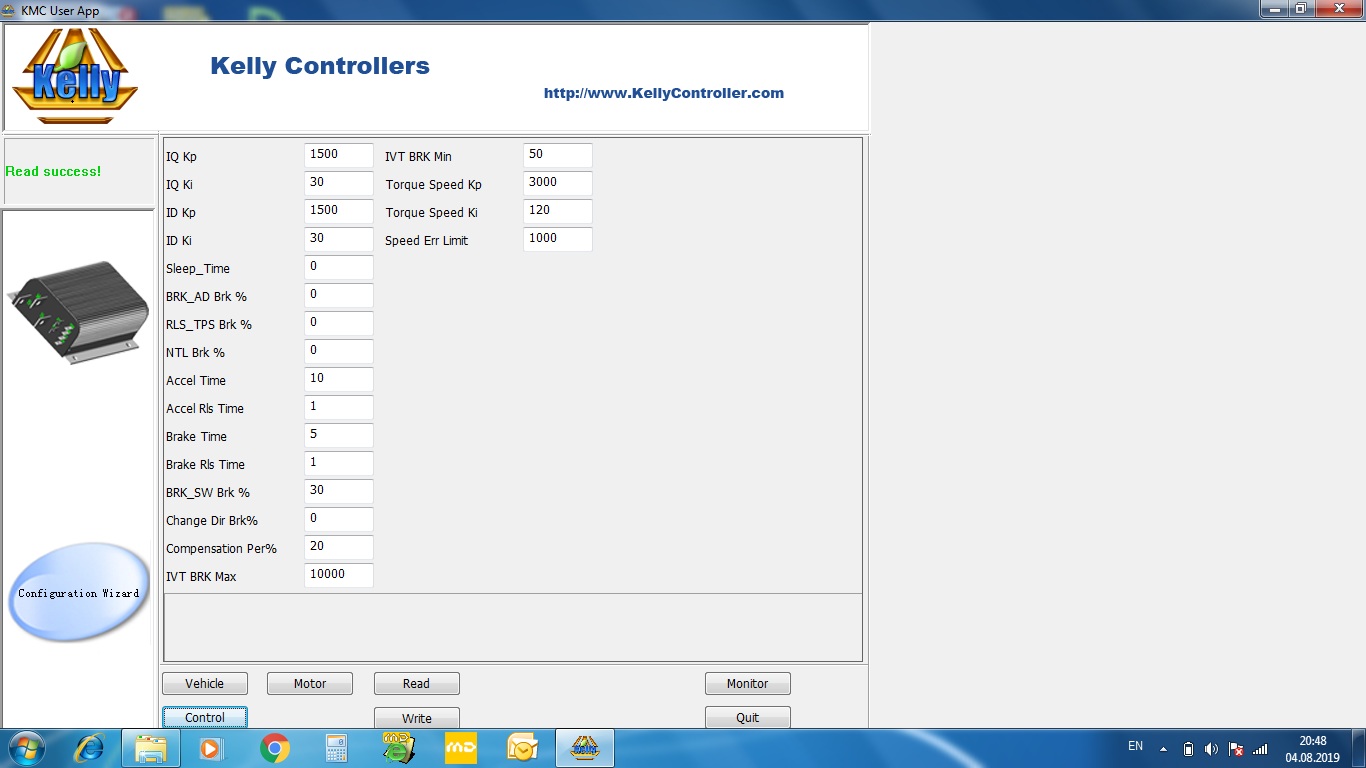Click the Windows Start orb
1366x768 pixels.
[27, 748]
